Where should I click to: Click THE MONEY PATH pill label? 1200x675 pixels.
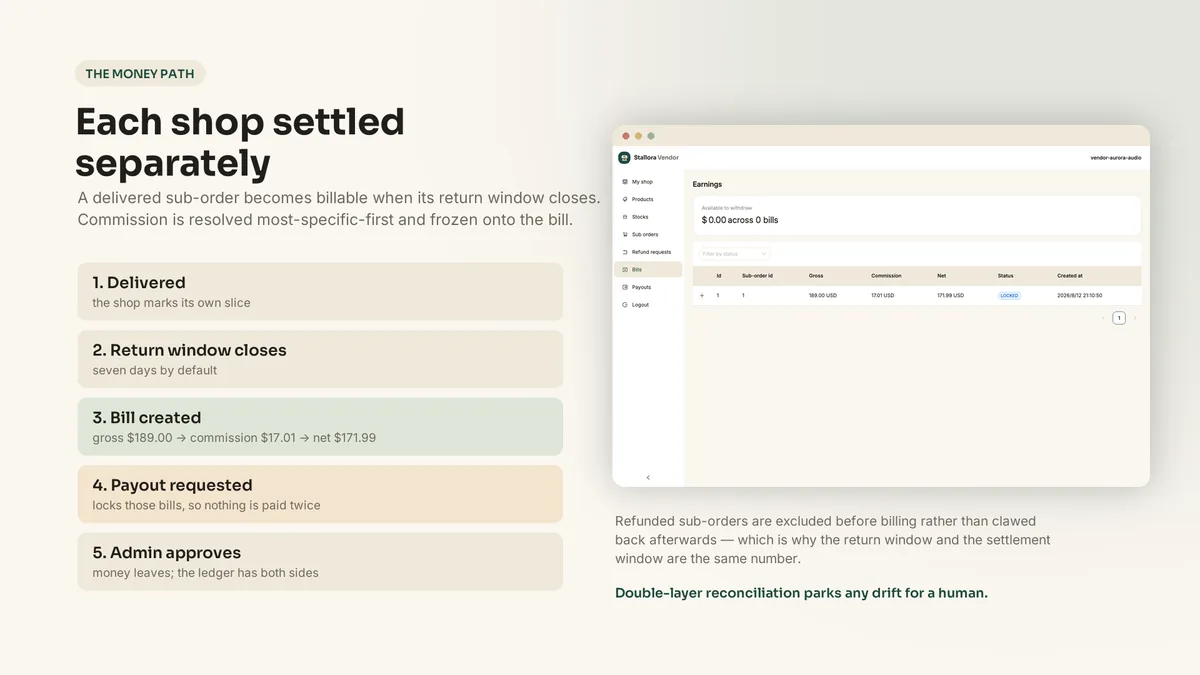click(x=140, y=74)
